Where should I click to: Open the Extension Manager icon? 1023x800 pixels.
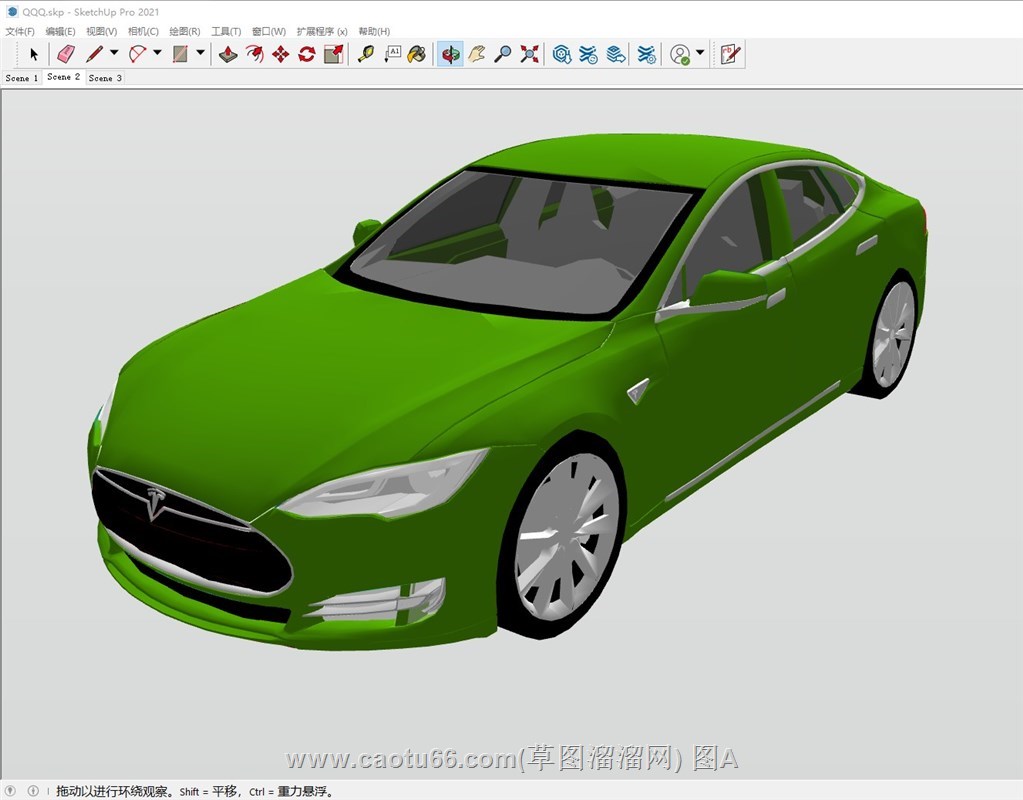coord(647,54)
